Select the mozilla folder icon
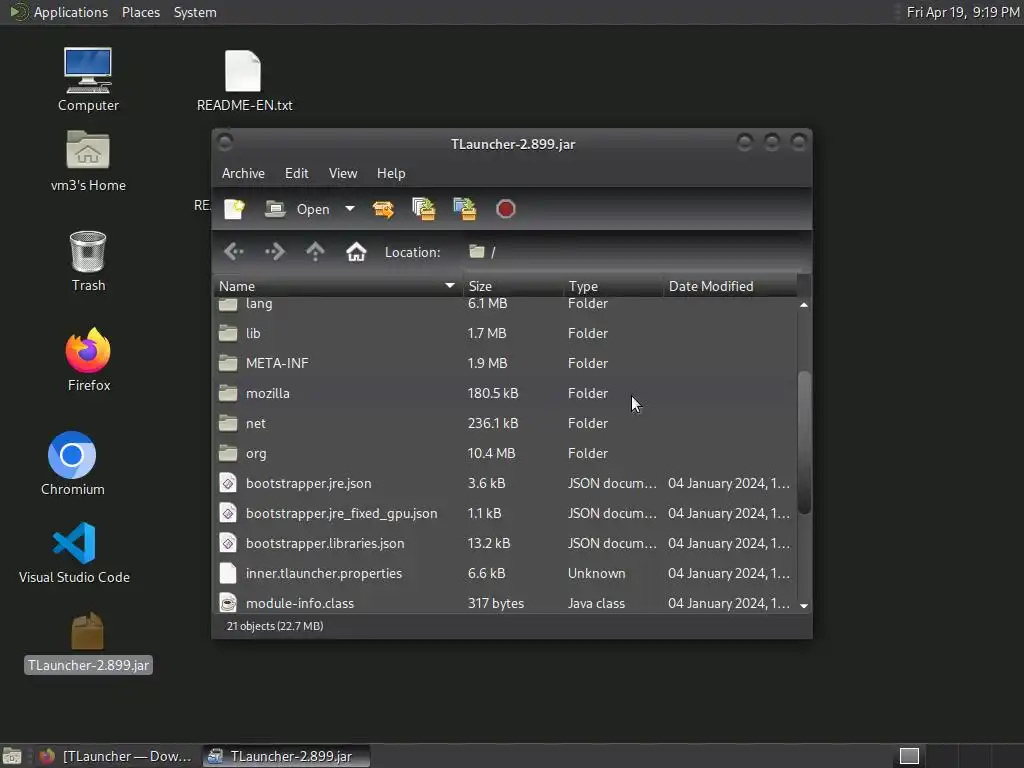The image size is (1024, 768). point(228,393)
